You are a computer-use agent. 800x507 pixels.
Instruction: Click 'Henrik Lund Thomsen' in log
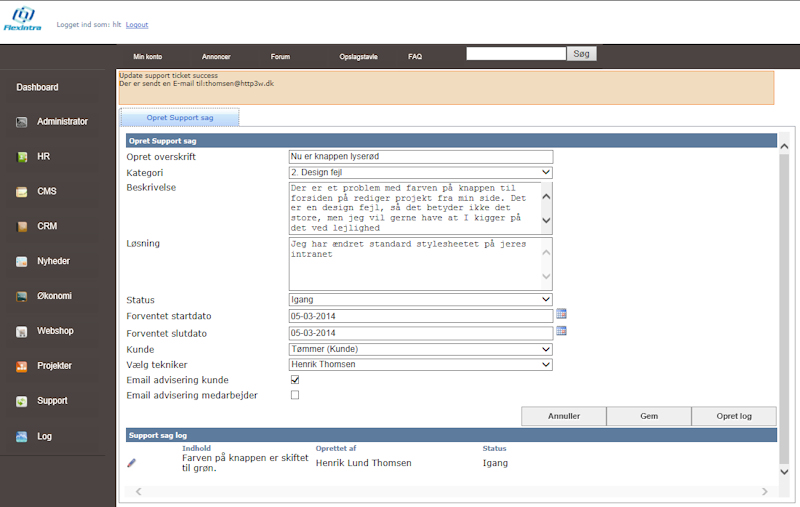363,463
